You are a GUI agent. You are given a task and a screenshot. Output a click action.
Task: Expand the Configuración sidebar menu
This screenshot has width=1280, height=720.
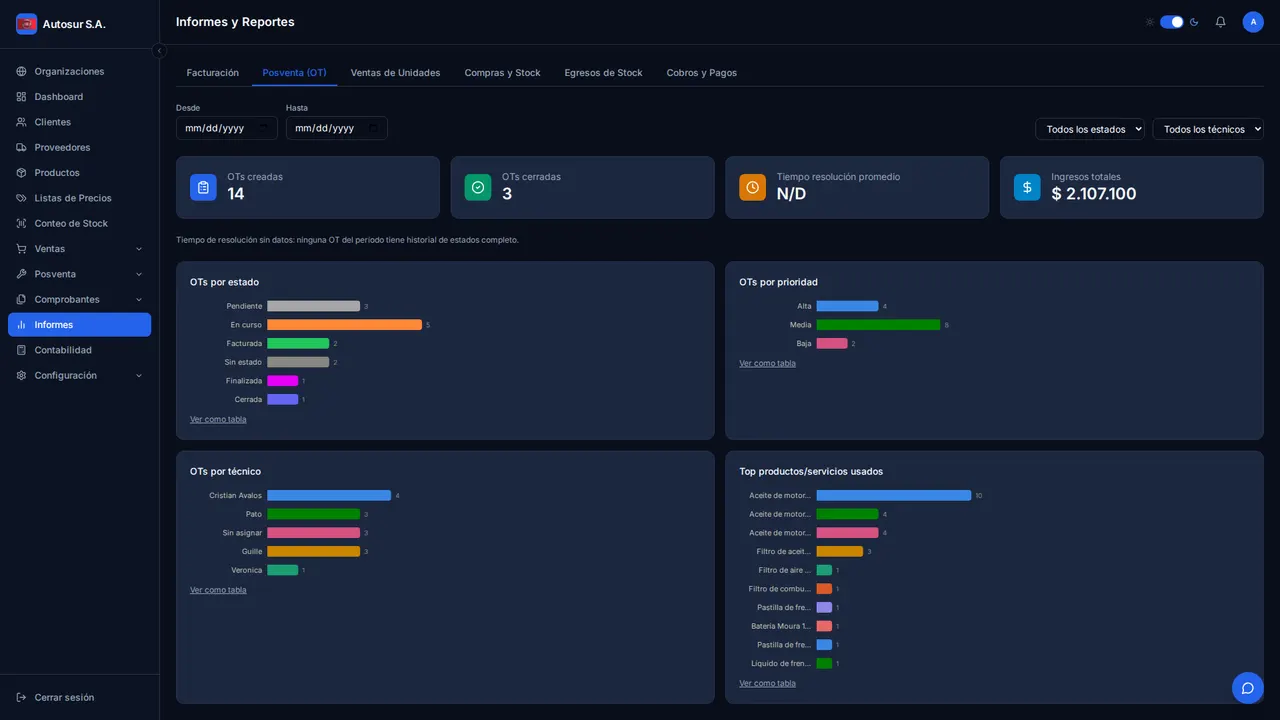point(79,375)
